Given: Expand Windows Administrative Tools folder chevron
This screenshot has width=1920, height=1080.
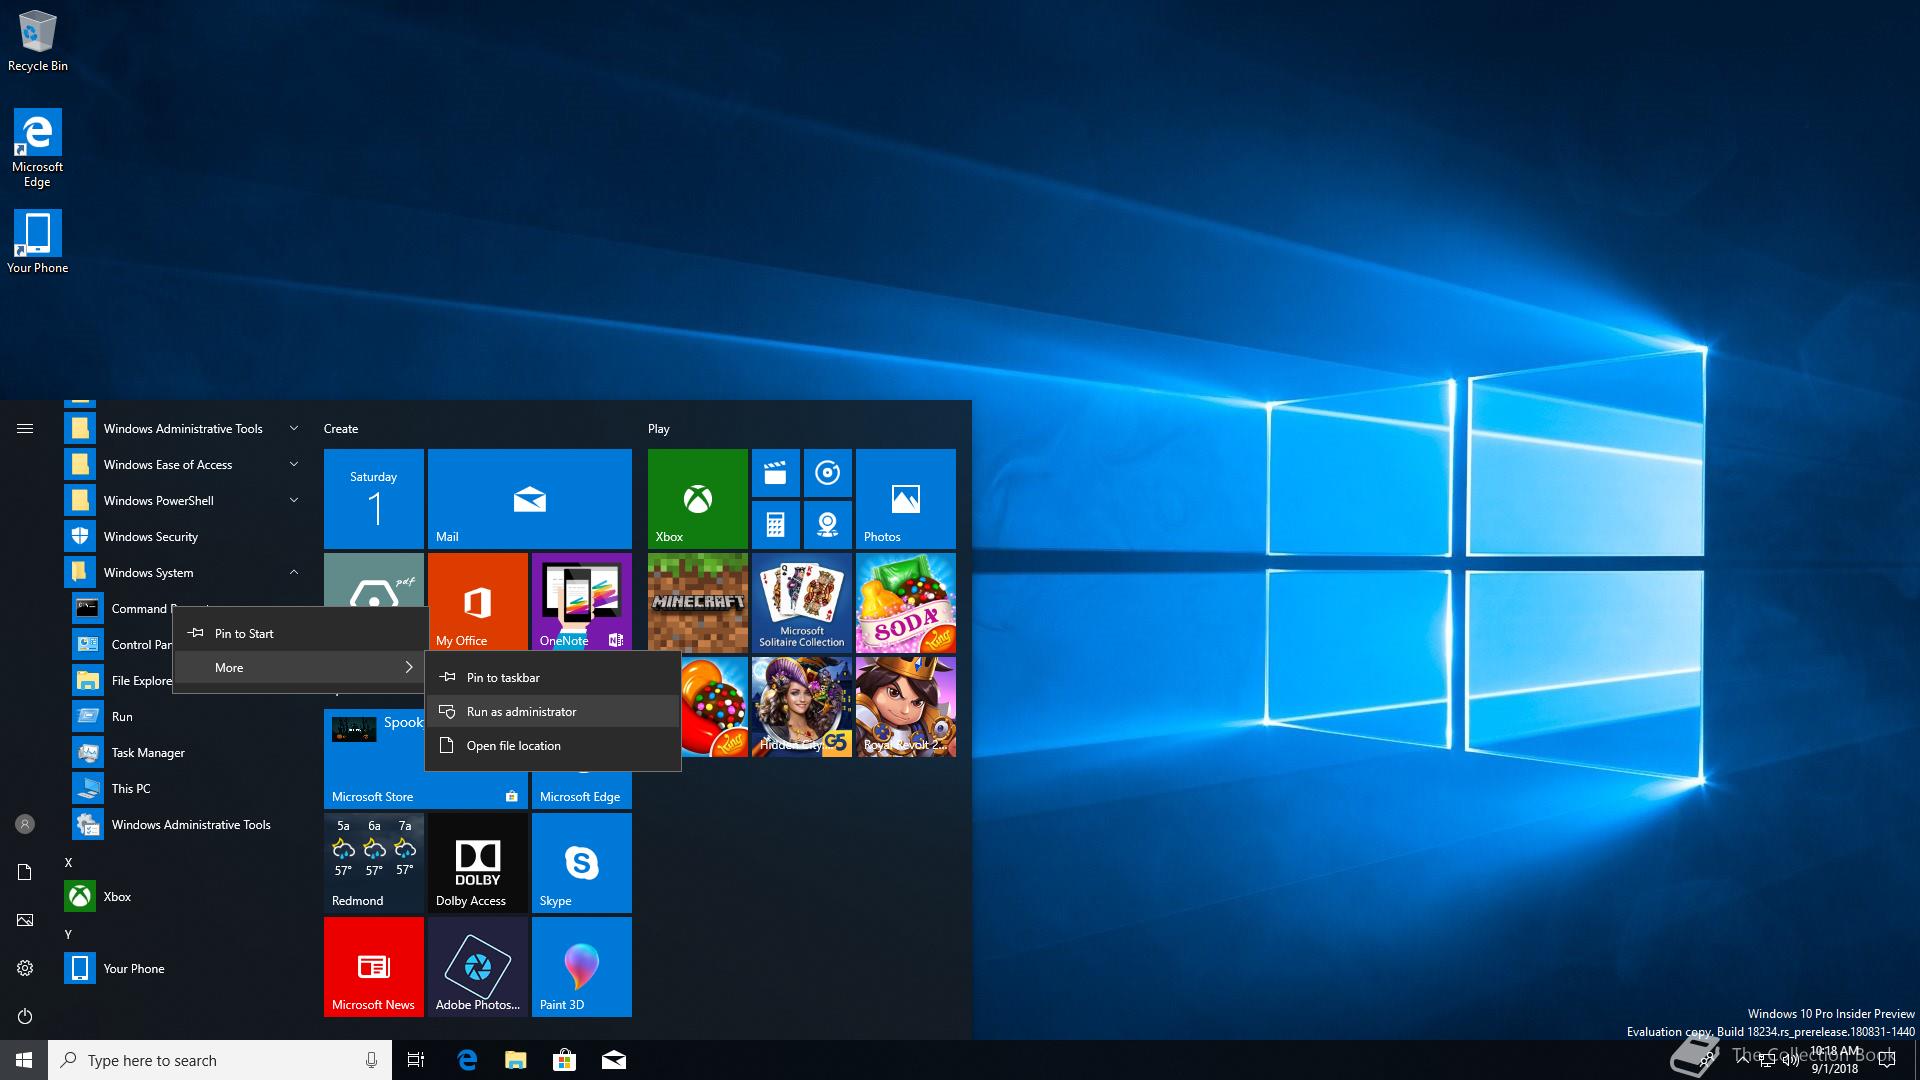Looking at the screenshot, I should 294,428.
